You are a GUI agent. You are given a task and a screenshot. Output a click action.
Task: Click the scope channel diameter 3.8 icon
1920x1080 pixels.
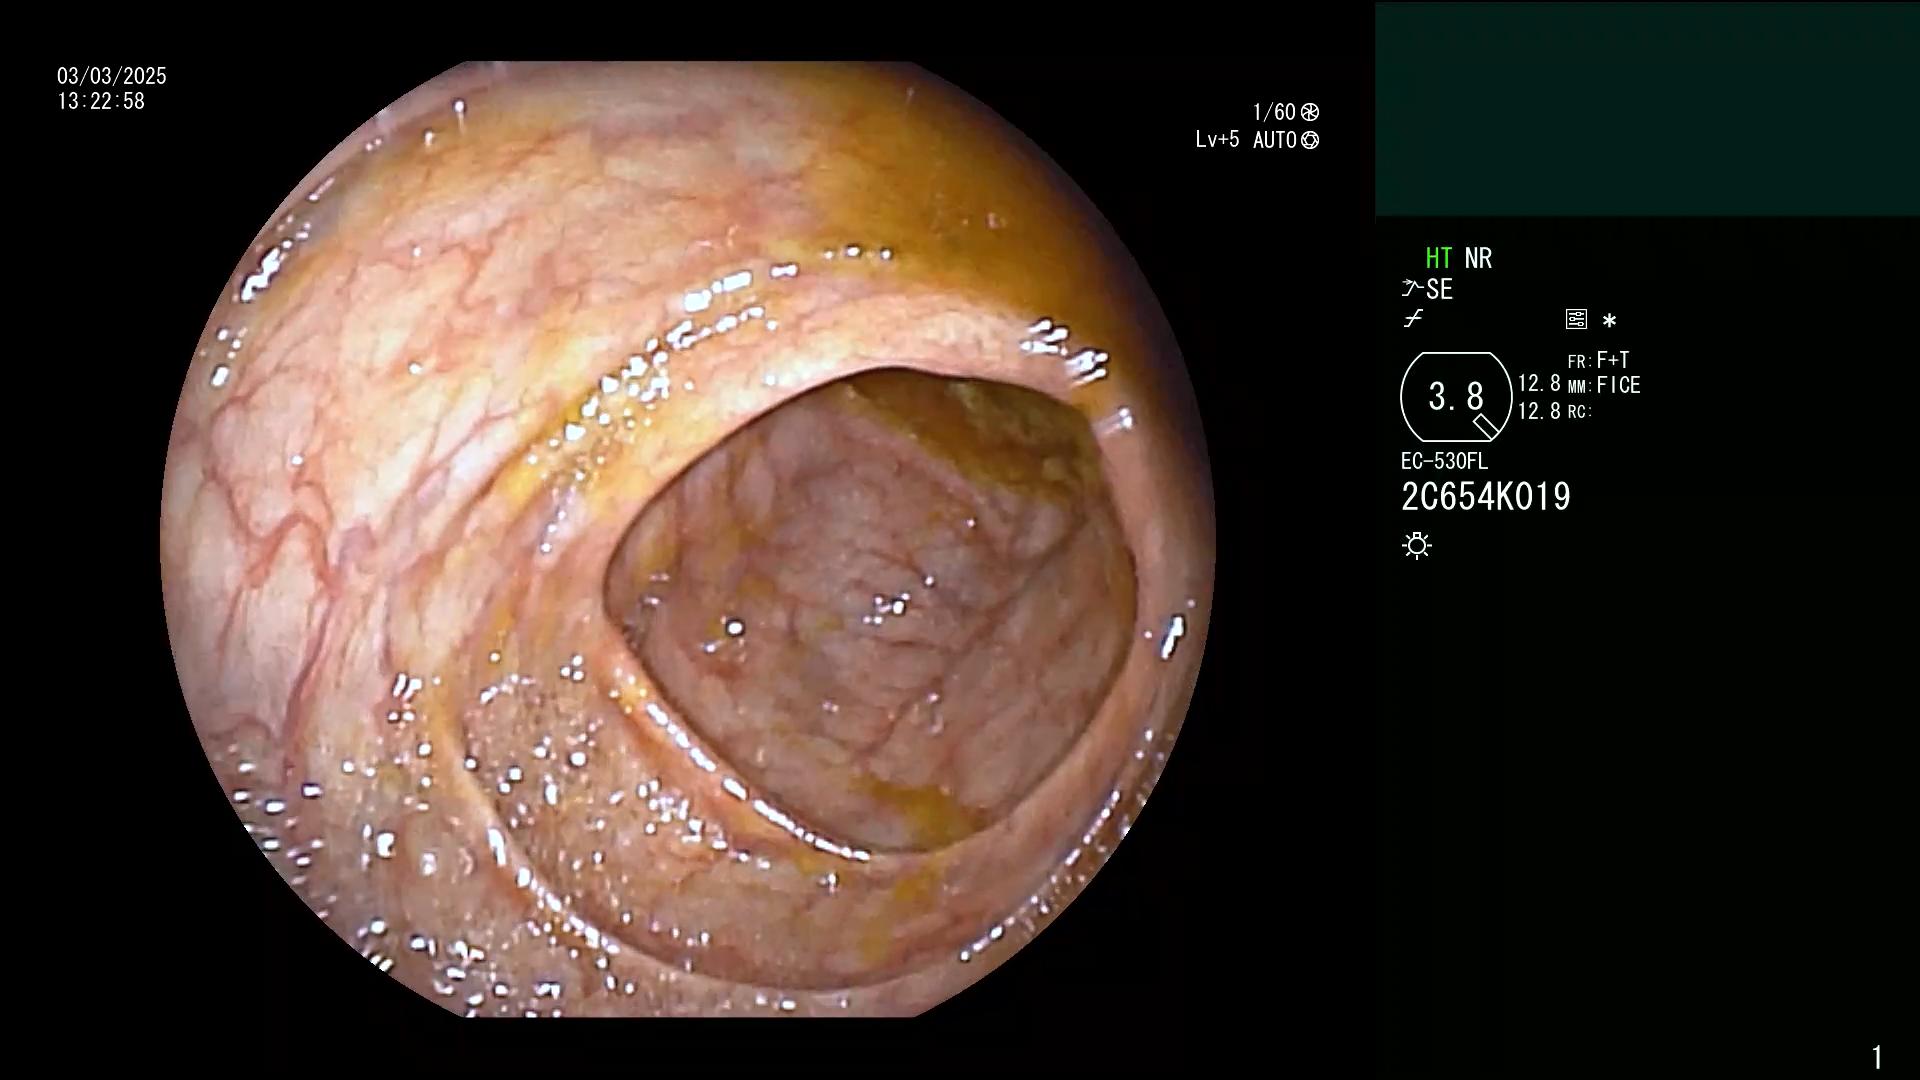tap(1456, 397)
